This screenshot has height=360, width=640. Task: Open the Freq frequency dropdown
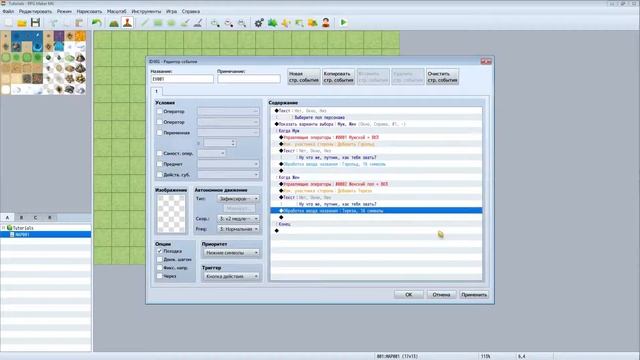(x=238, y=229)
